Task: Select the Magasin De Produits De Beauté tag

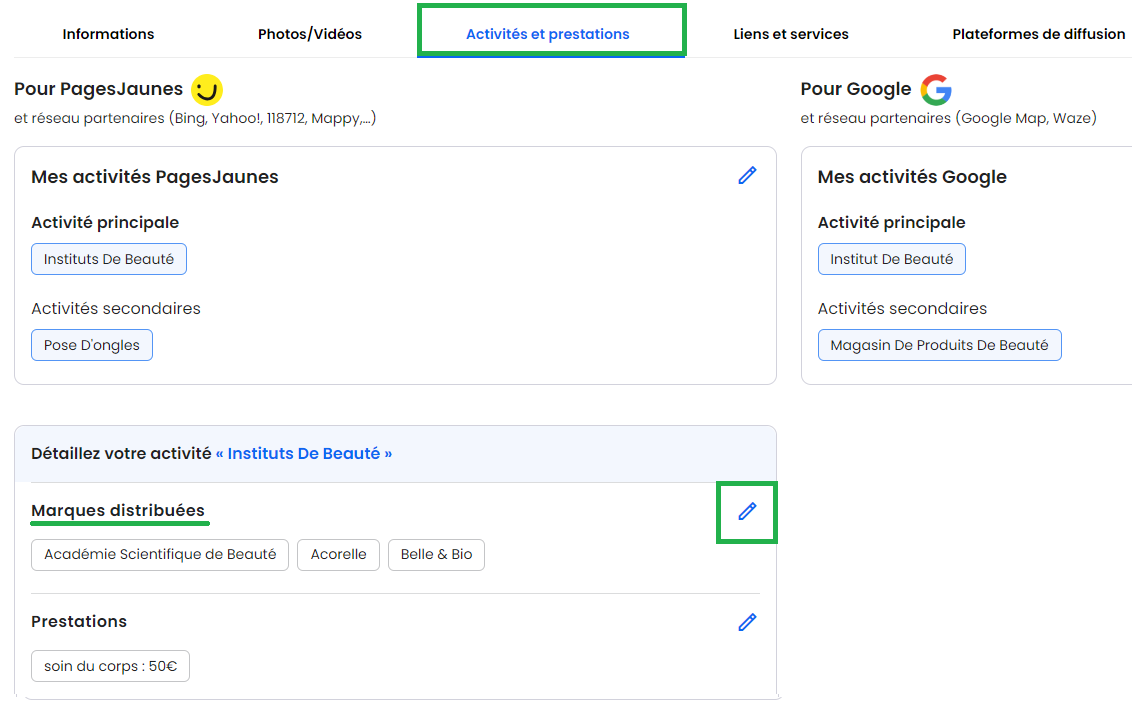Action: (x=939, y=345)
